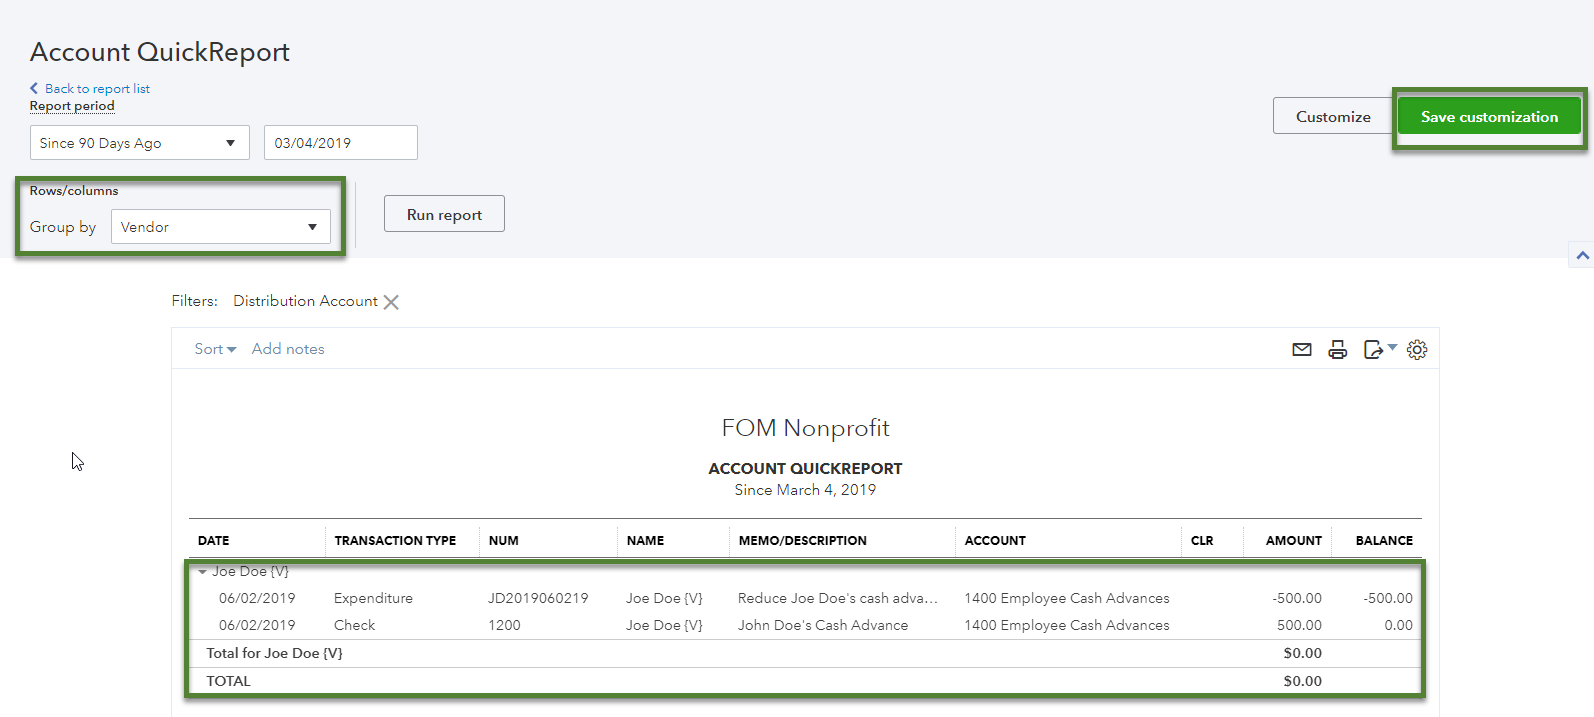This screenshot has height=717, width=1594.
Task: Click the back arrow chevron icon
Action: pyautogui.click(x=34, y=88)
